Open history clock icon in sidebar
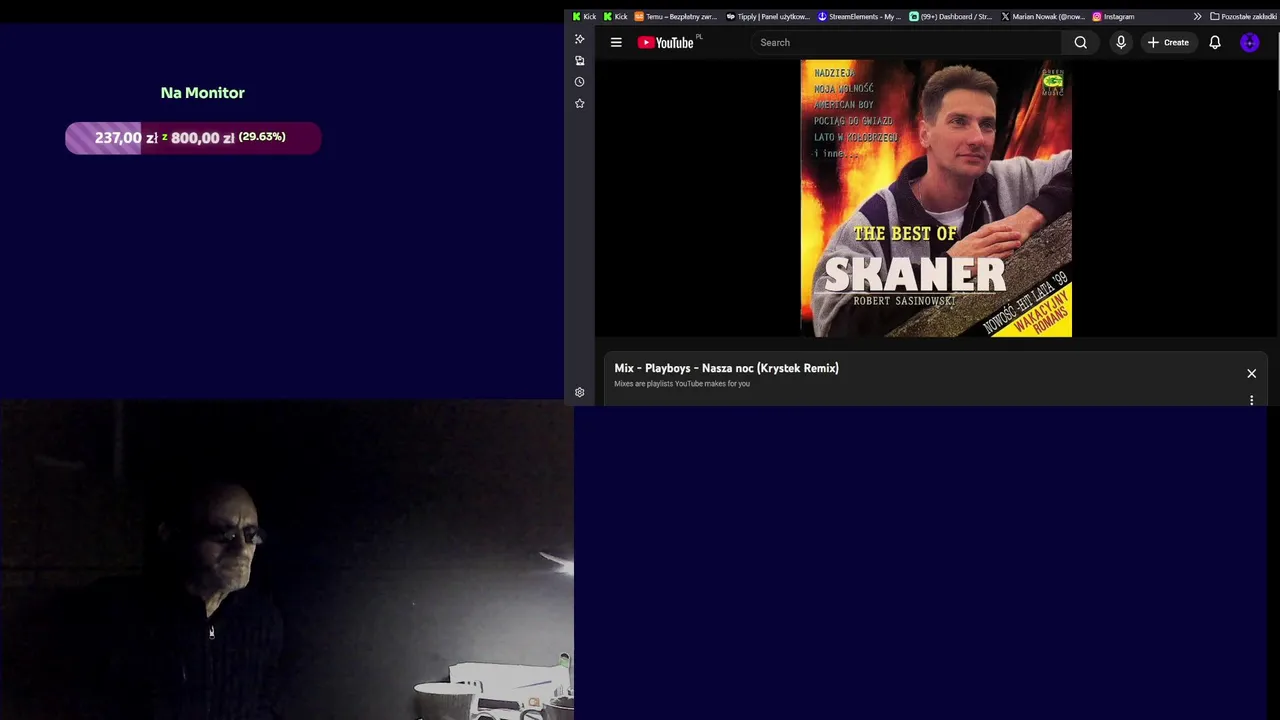 point(579,82)
